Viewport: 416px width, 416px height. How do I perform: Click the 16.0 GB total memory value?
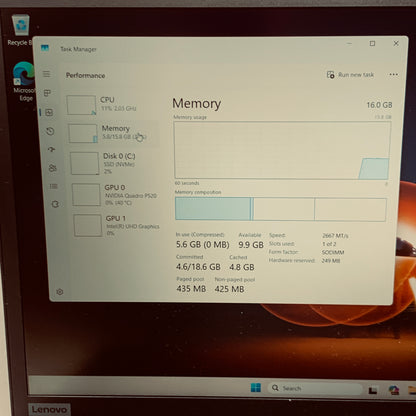click(379, 105)
